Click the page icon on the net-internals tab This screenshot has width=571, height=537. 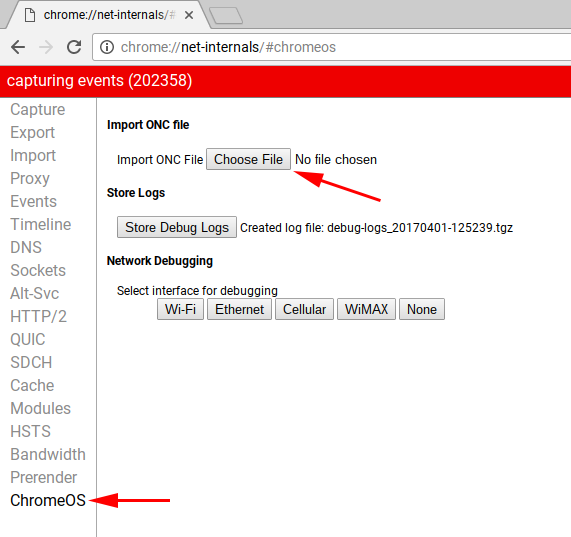click(30, 15)
